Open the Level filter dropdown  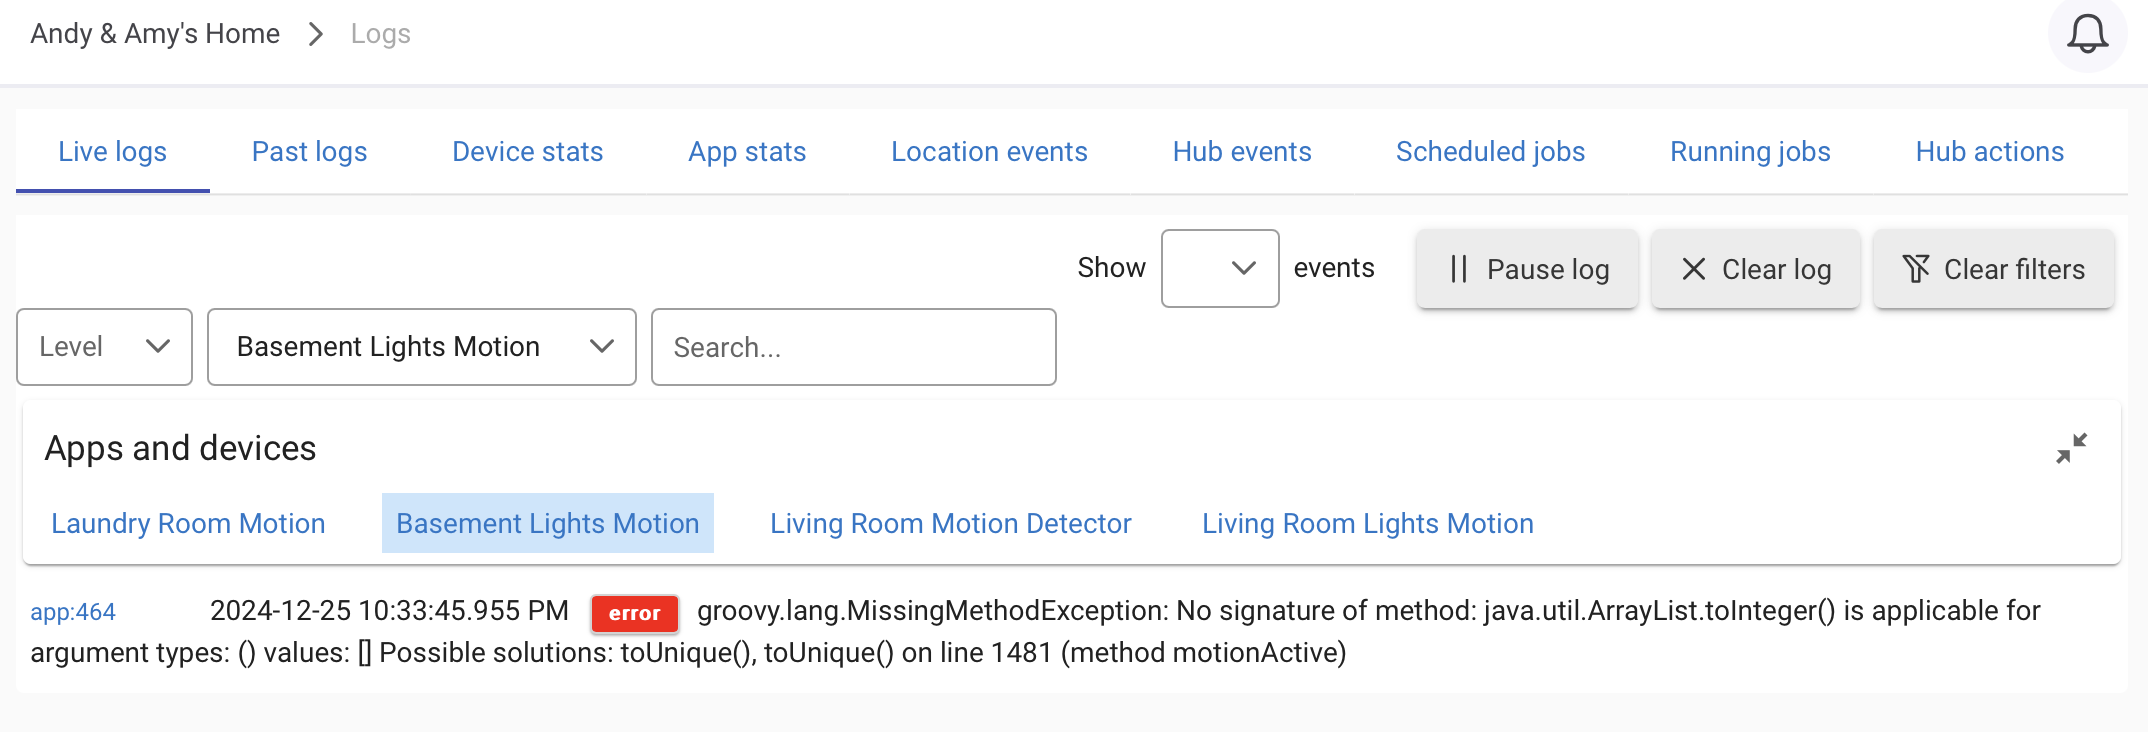(104, 347)
